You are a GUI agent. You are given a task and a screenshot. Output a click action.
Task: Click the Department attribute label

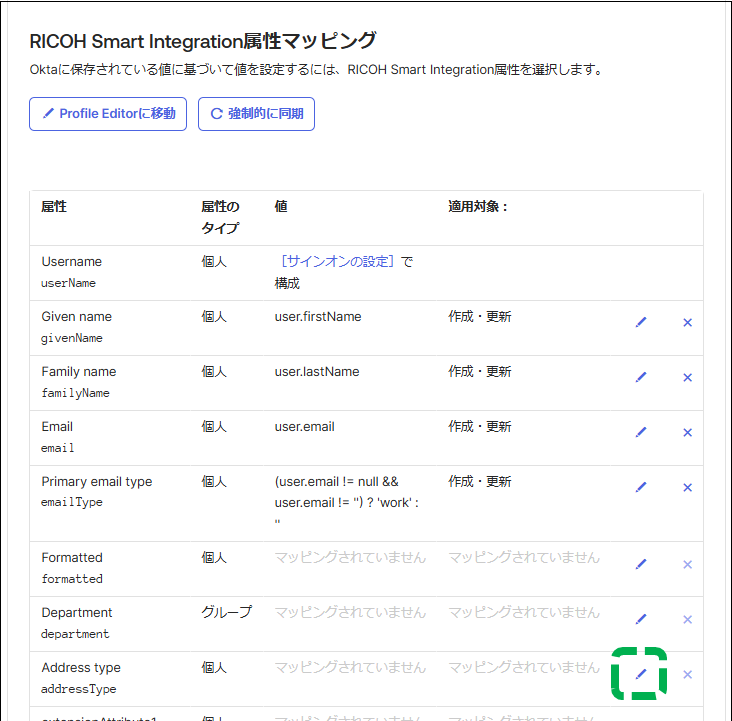click(x=77, y=613)
